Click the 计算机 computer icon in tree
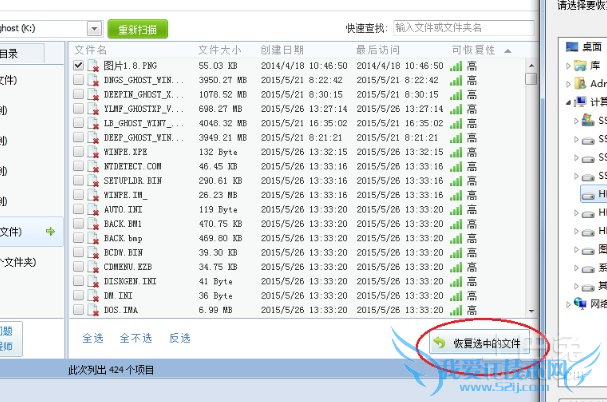Viewport: 607px width, 402px height. [x=580, y=101]
